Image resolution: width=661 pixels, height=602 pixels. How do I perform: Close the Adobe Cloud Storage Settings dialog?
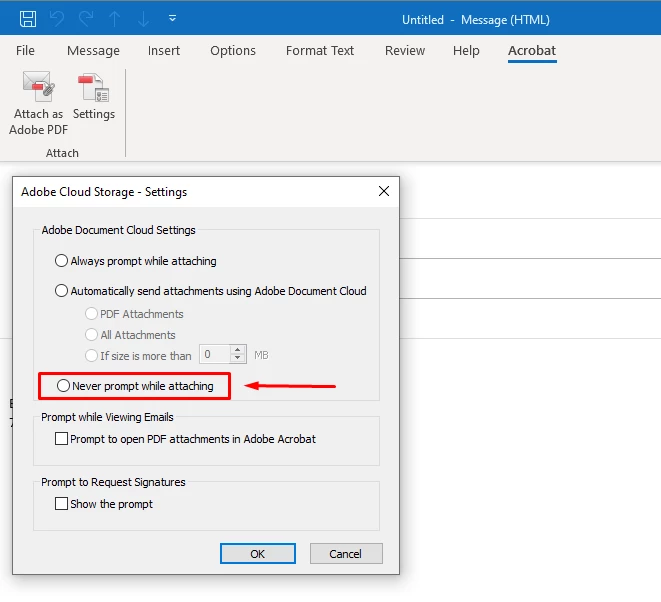coord(384,191)
